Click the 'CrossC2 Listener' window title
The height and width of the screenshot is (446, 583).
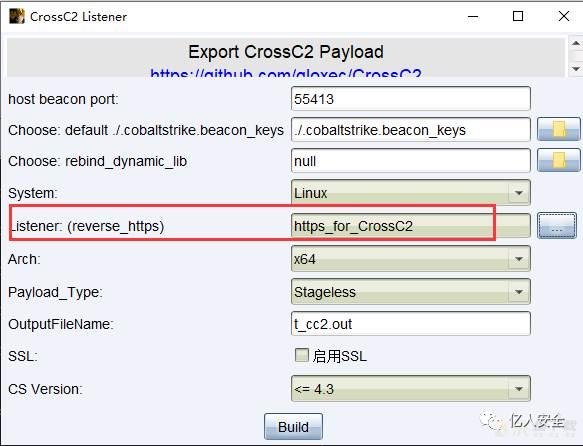click(x=78, y=17)
